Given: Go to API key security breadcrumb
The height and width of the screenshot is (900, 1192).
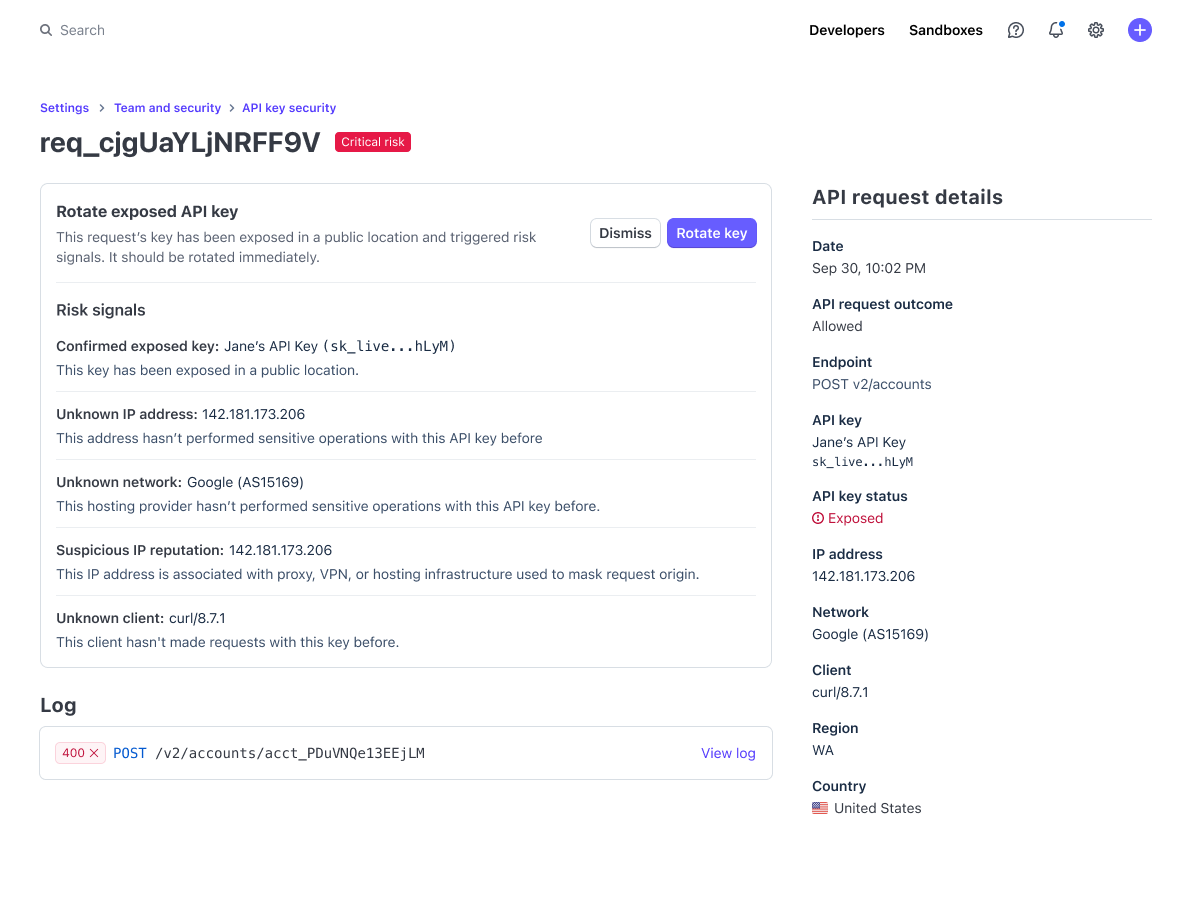Looking at the screenshot, I should [289, 108].
